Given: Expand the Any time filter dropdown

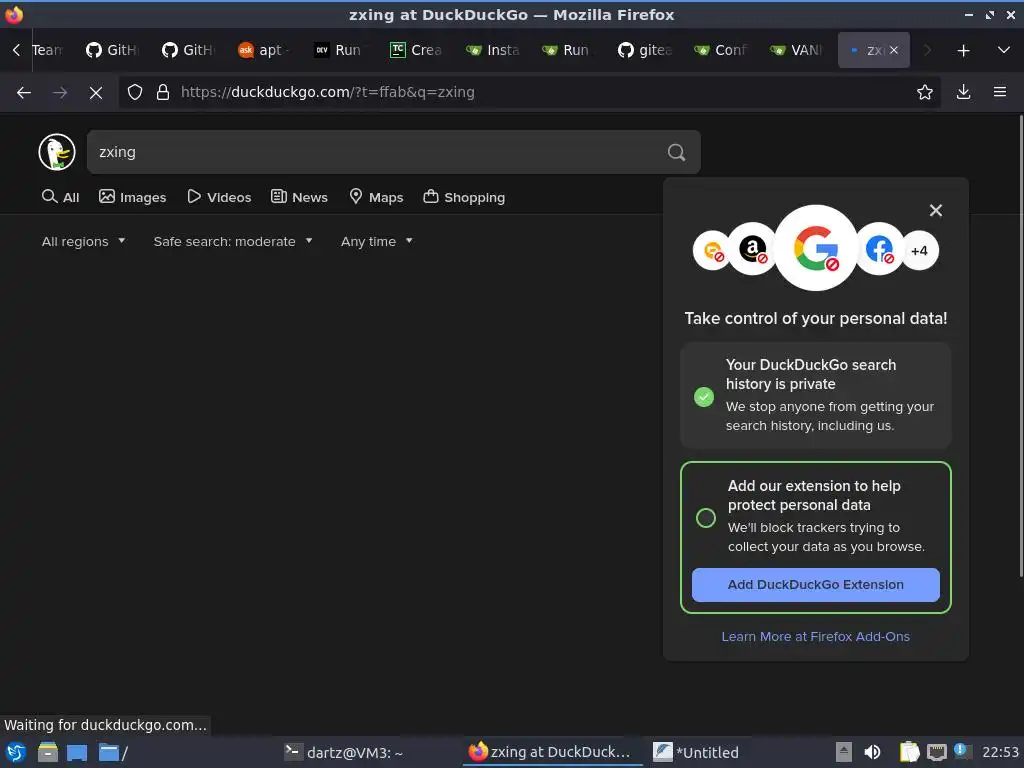Looking at the screenshot, I should coord(377,242).
